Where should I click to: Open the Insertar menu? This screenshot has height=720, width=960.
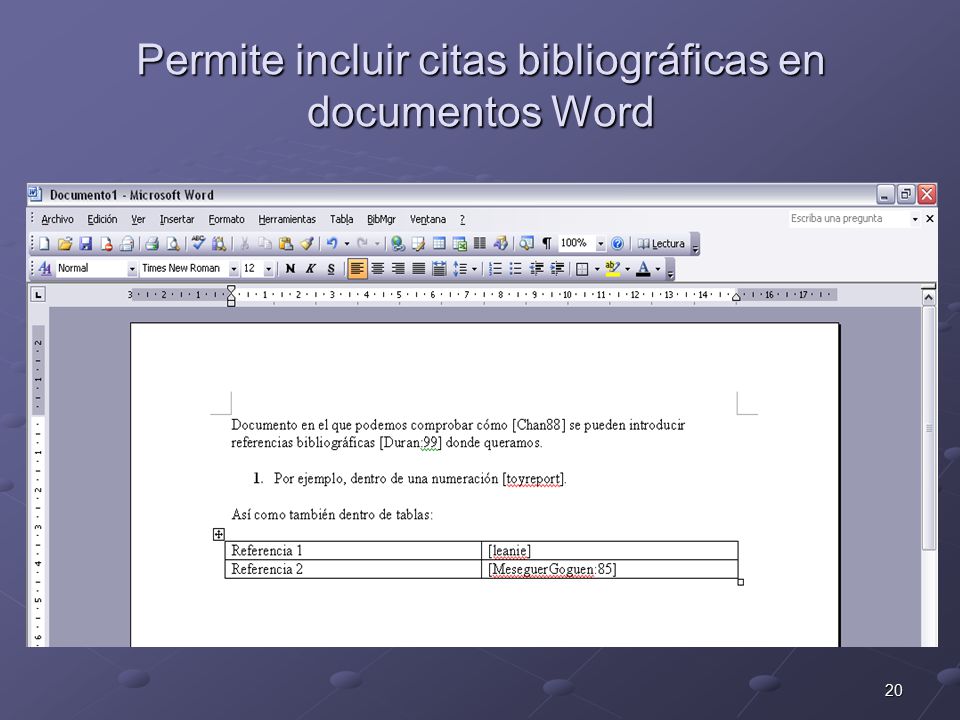(x=177, y=219)
